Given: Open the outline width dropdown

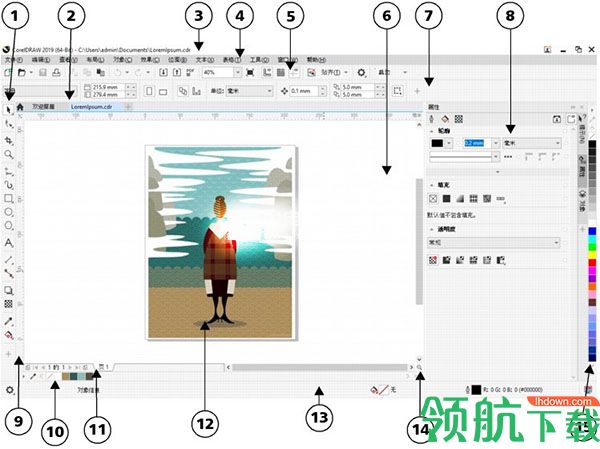Looking at the screenshot, I should pyautogui.click(x=496, y=143).
